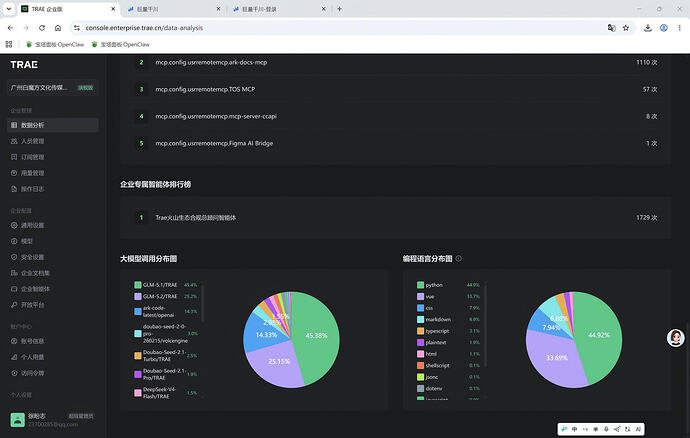The height and width of the screenshot is (438, 690).
Task: Click the DeepSeek-V4-Flash/TRAE legend entry
Action: pos(166,393)
